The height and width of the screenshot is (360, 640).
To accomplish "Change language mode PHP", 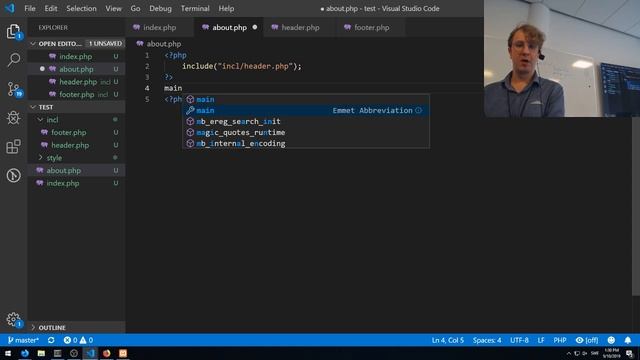I will tap(560, 340).
